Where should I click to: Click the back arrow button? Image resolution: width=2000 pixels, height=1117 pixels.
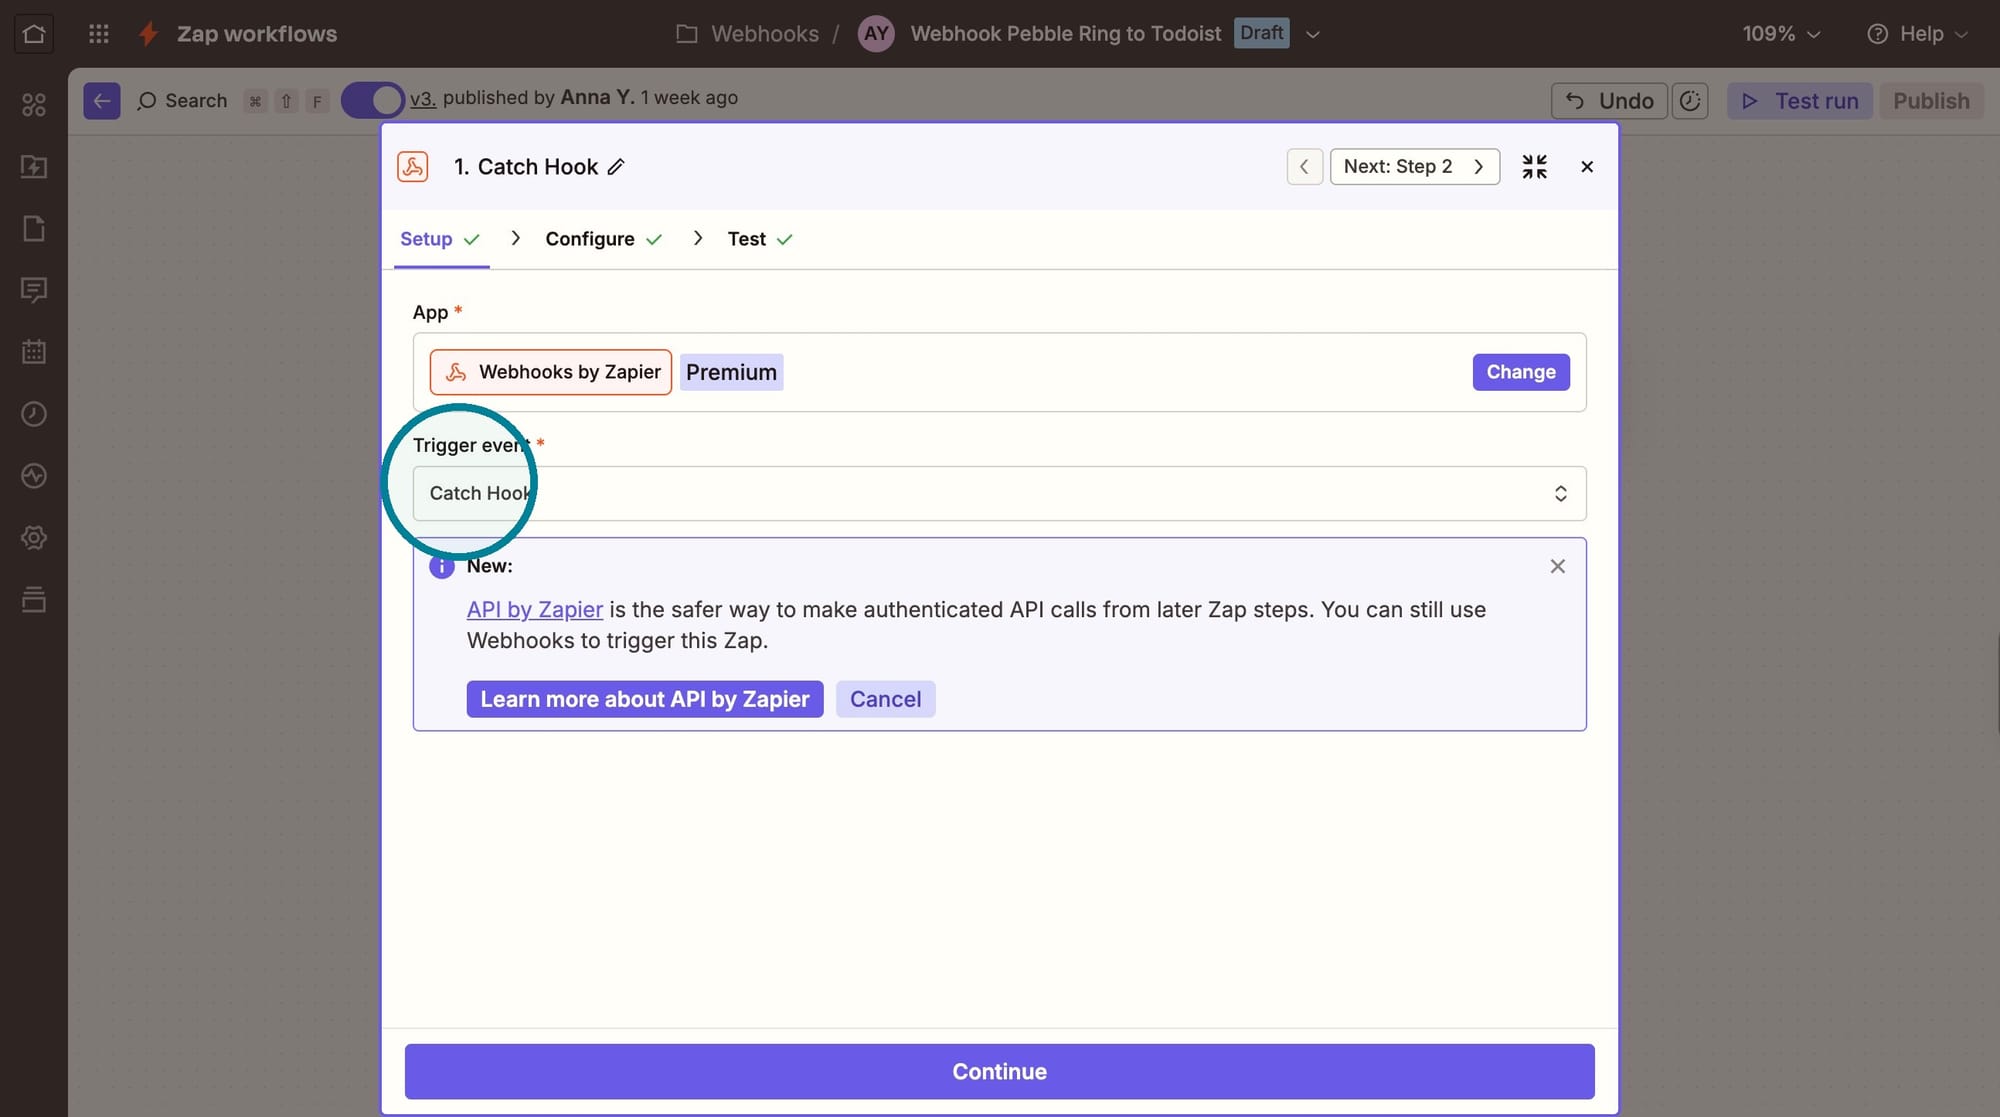pos(102,101)
